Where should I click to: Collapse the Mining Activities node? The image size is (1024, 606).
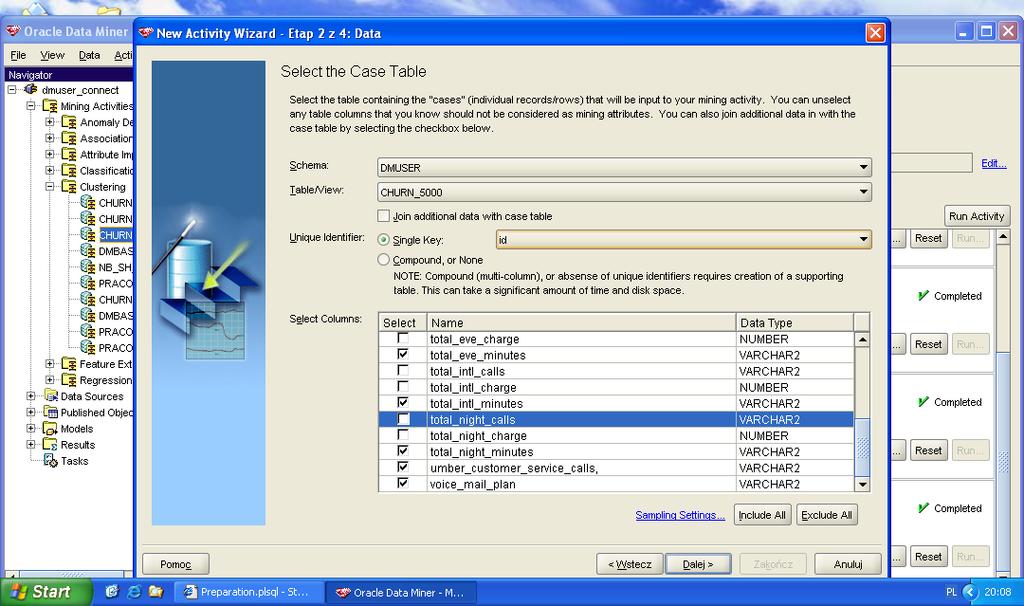[31, 106]
